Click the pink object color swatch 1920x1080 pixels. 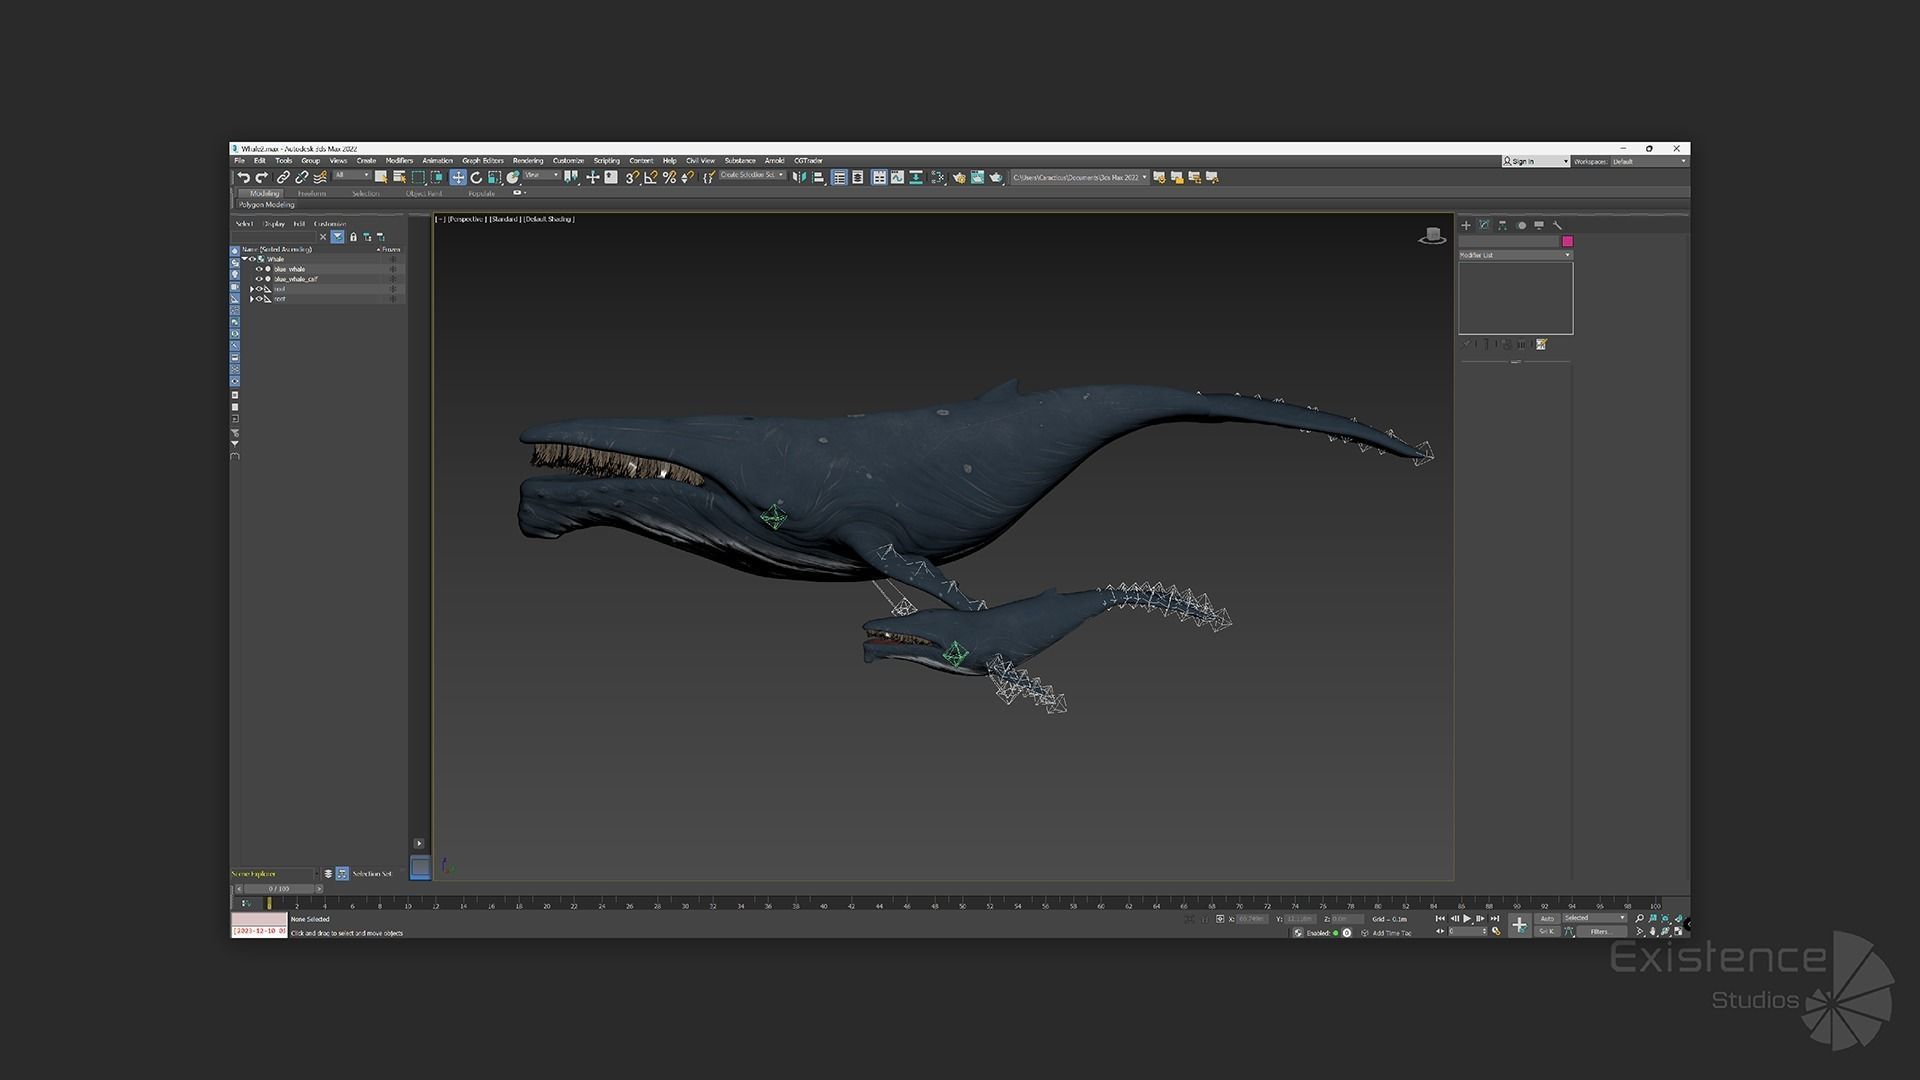click(1567, 241)
